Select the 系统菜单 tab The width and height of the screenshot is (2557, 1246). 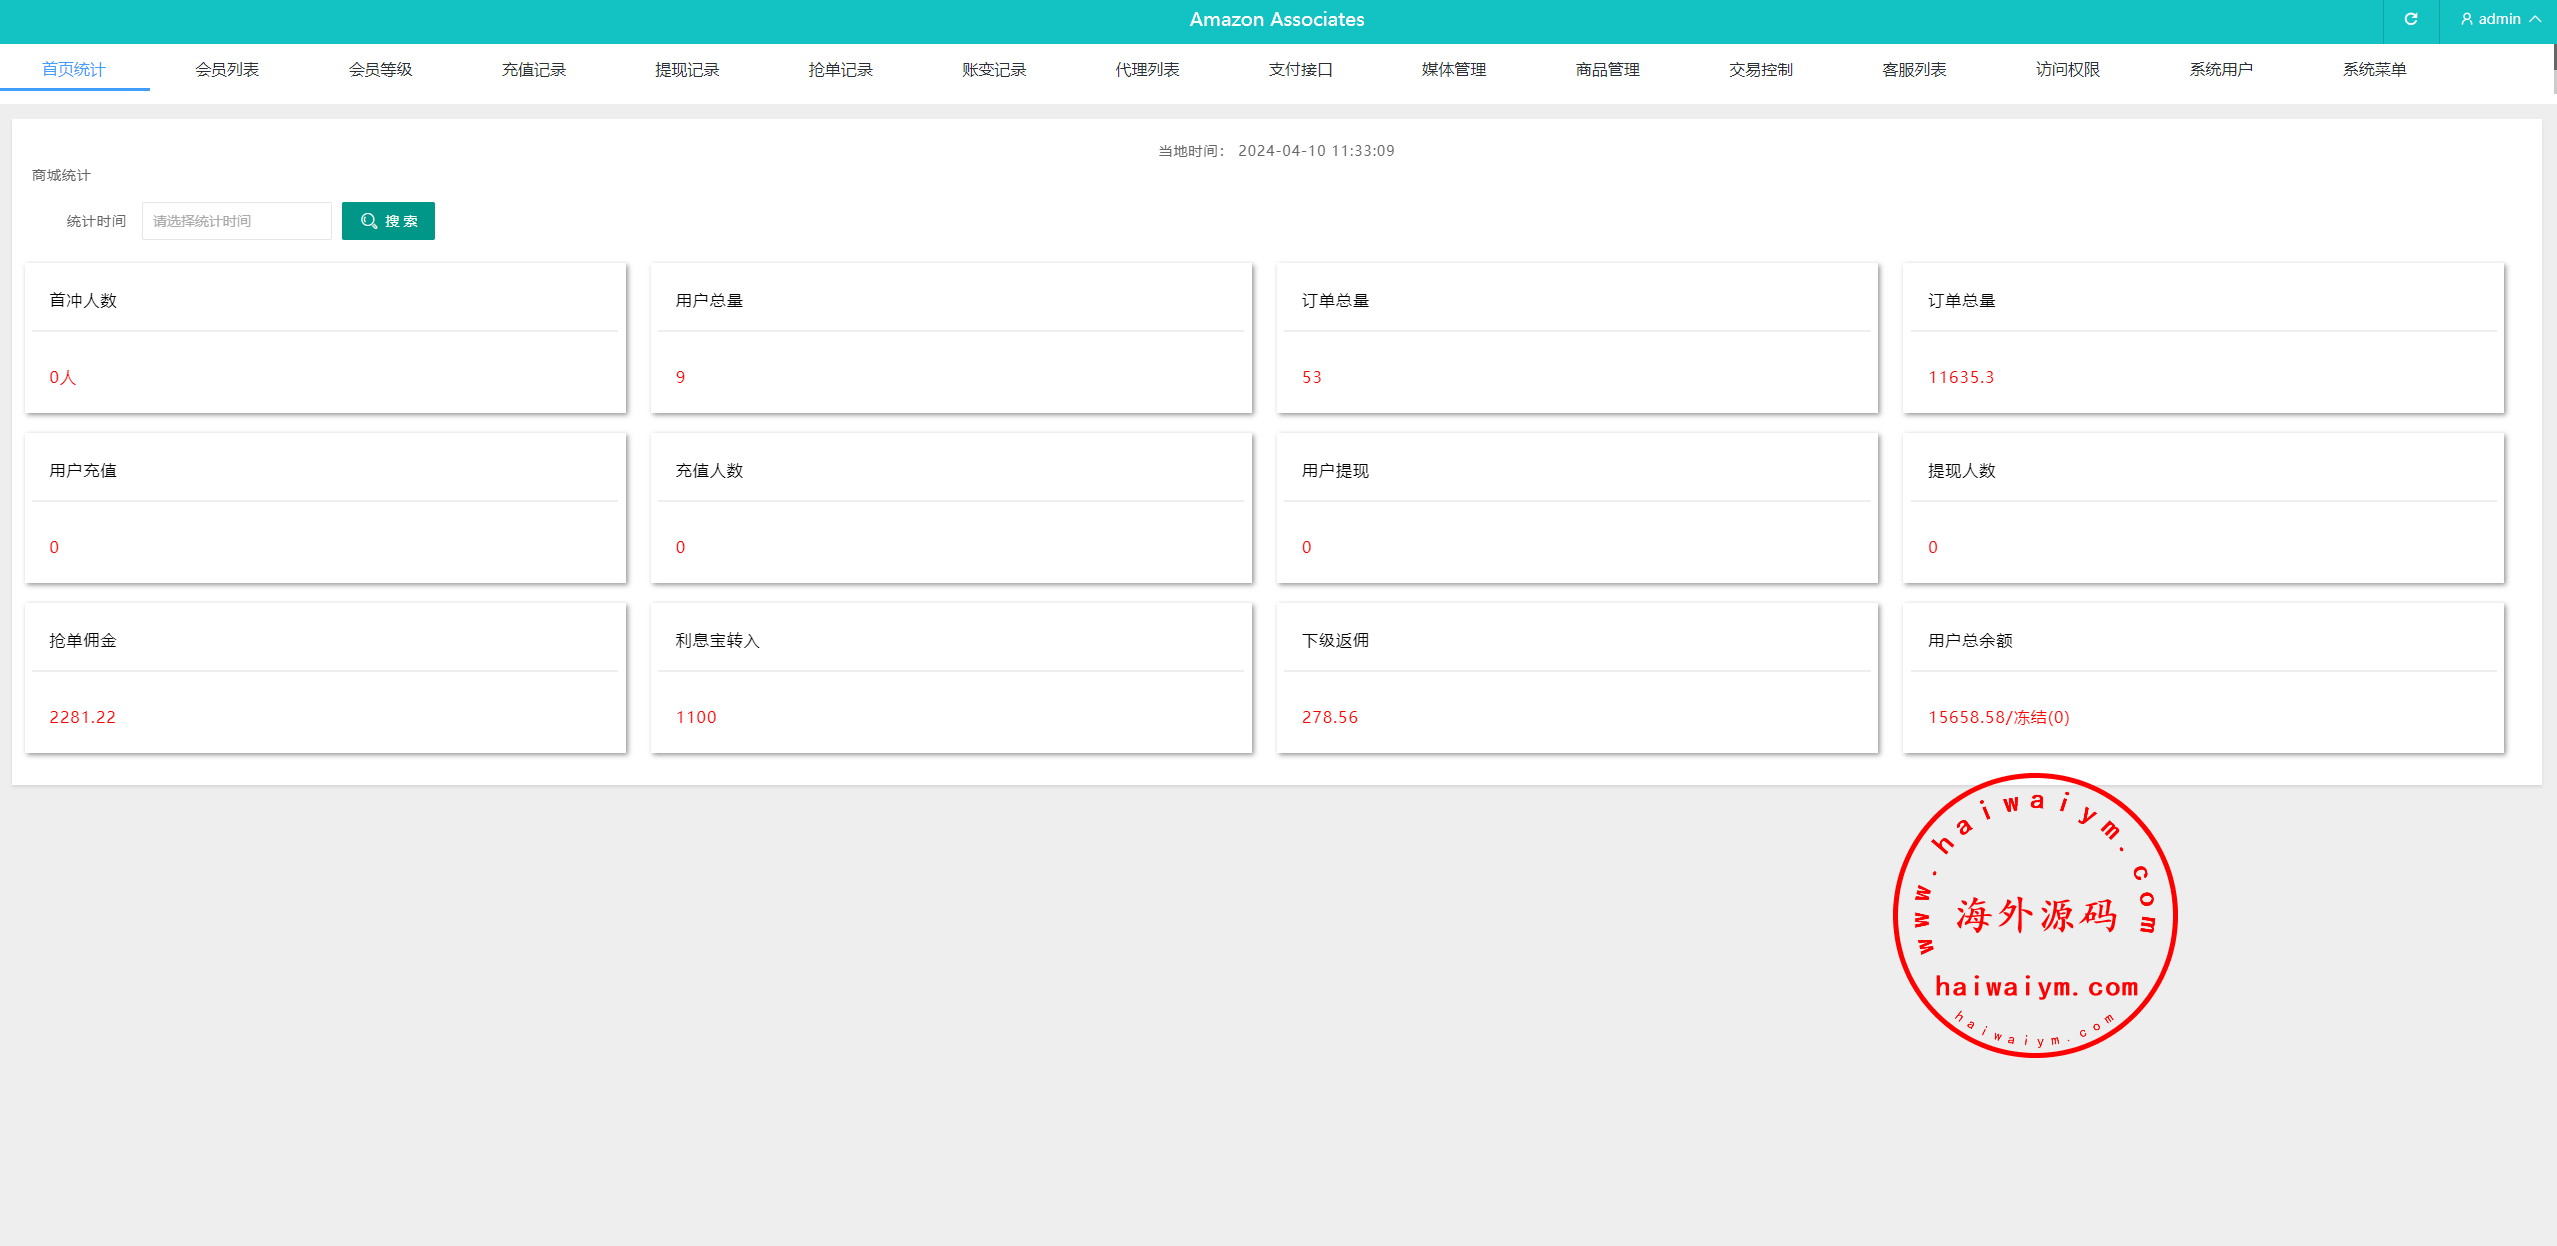[x=2374, y=69]
